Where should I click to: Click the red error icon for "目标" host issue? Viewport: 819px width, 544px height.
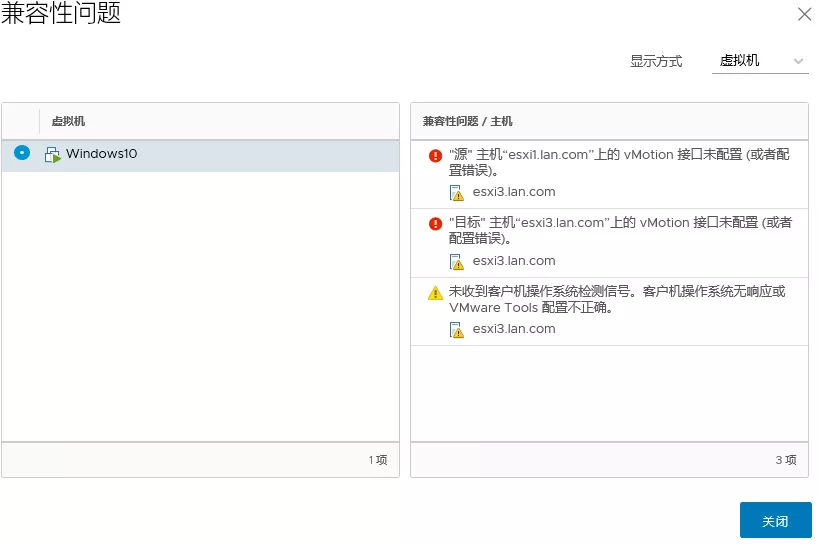[x=435, y=224]
